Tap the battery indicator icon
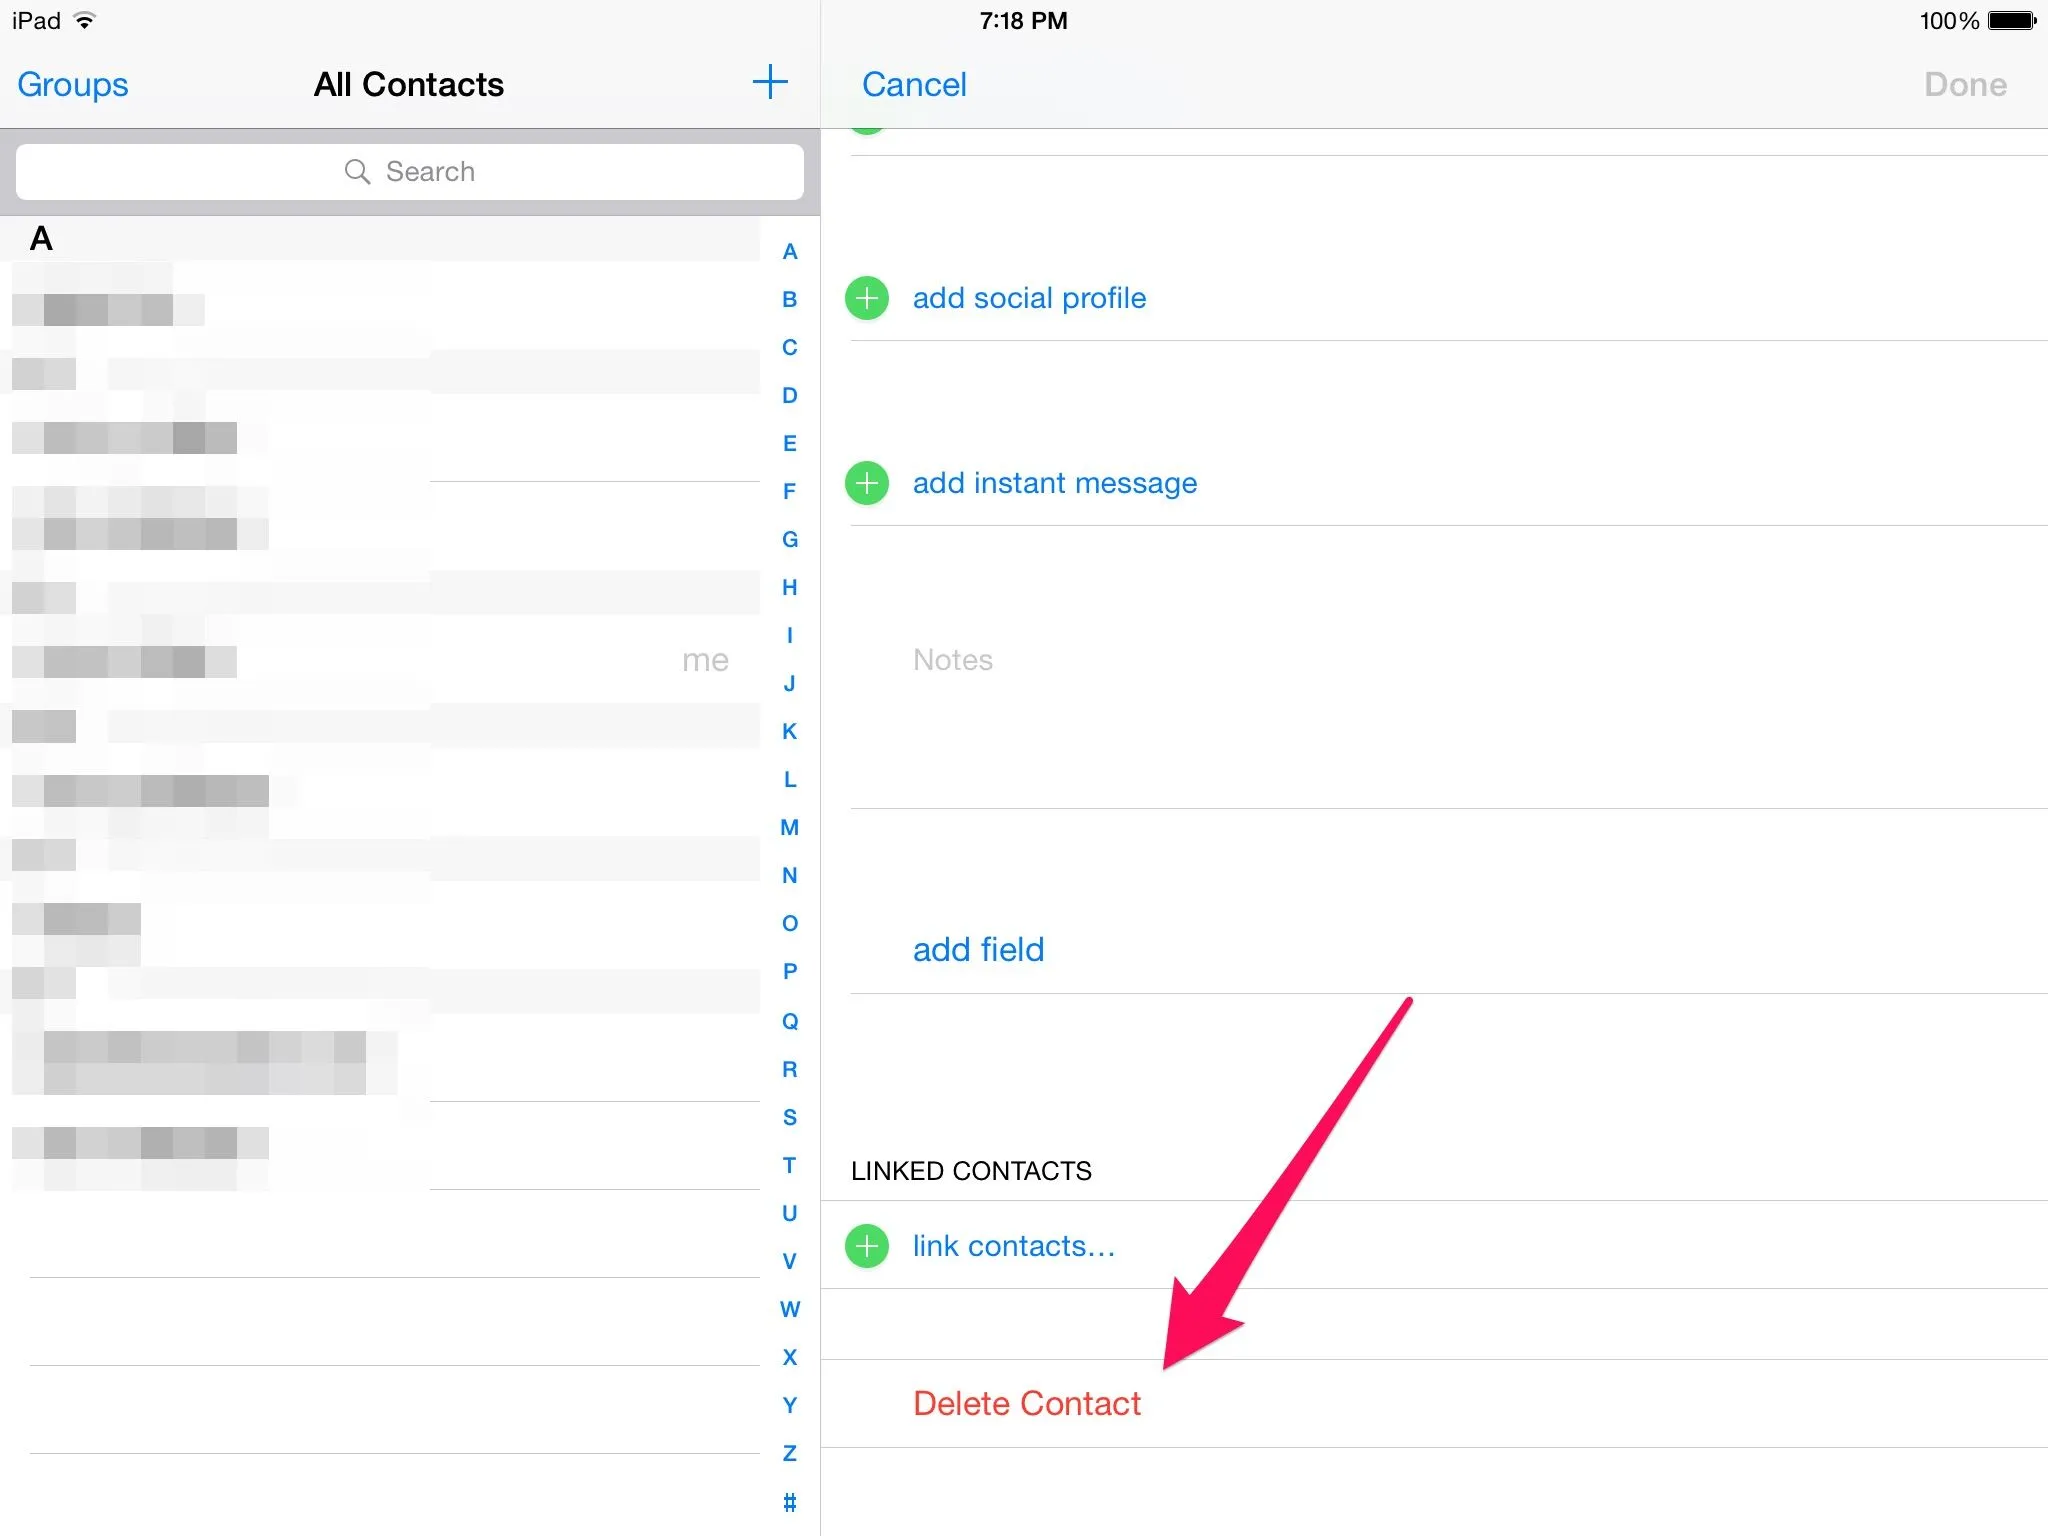2048x1536 pixels. pyautogui.click(x=2011, y=20)
